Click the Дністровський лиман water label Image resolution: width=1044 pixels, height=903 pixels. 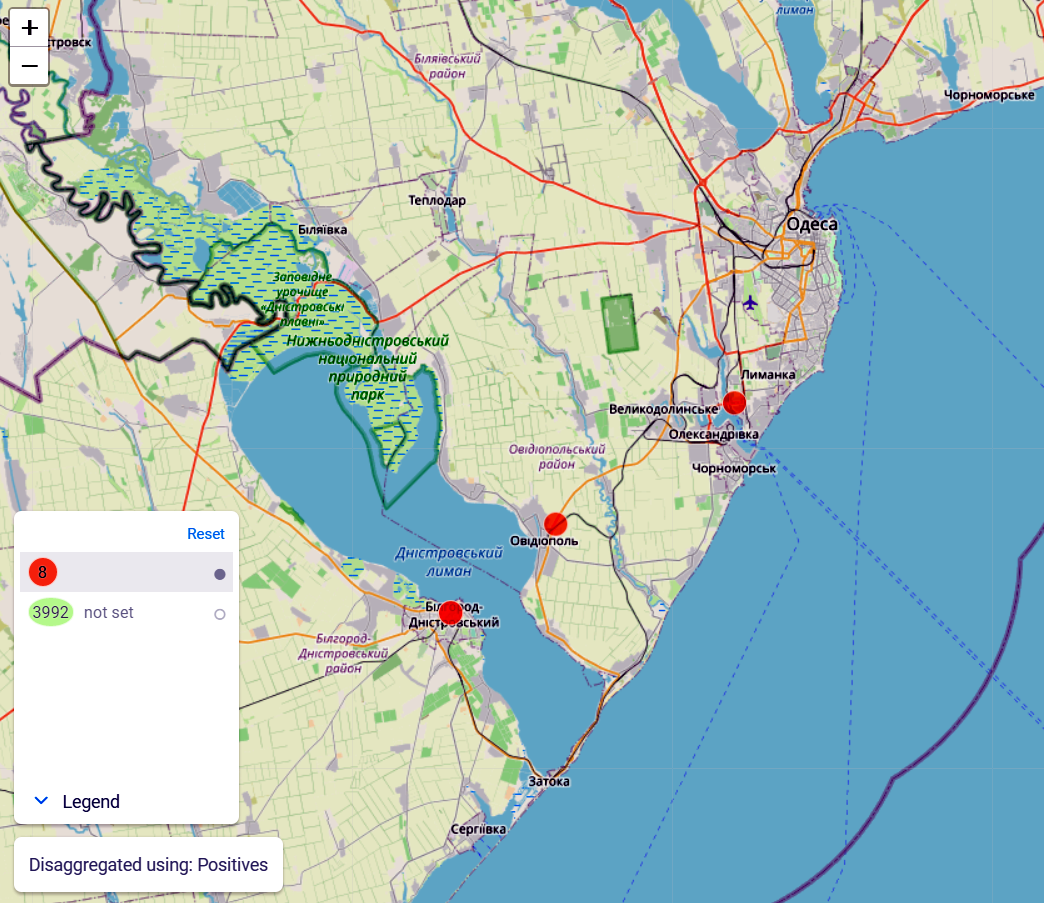449,562
